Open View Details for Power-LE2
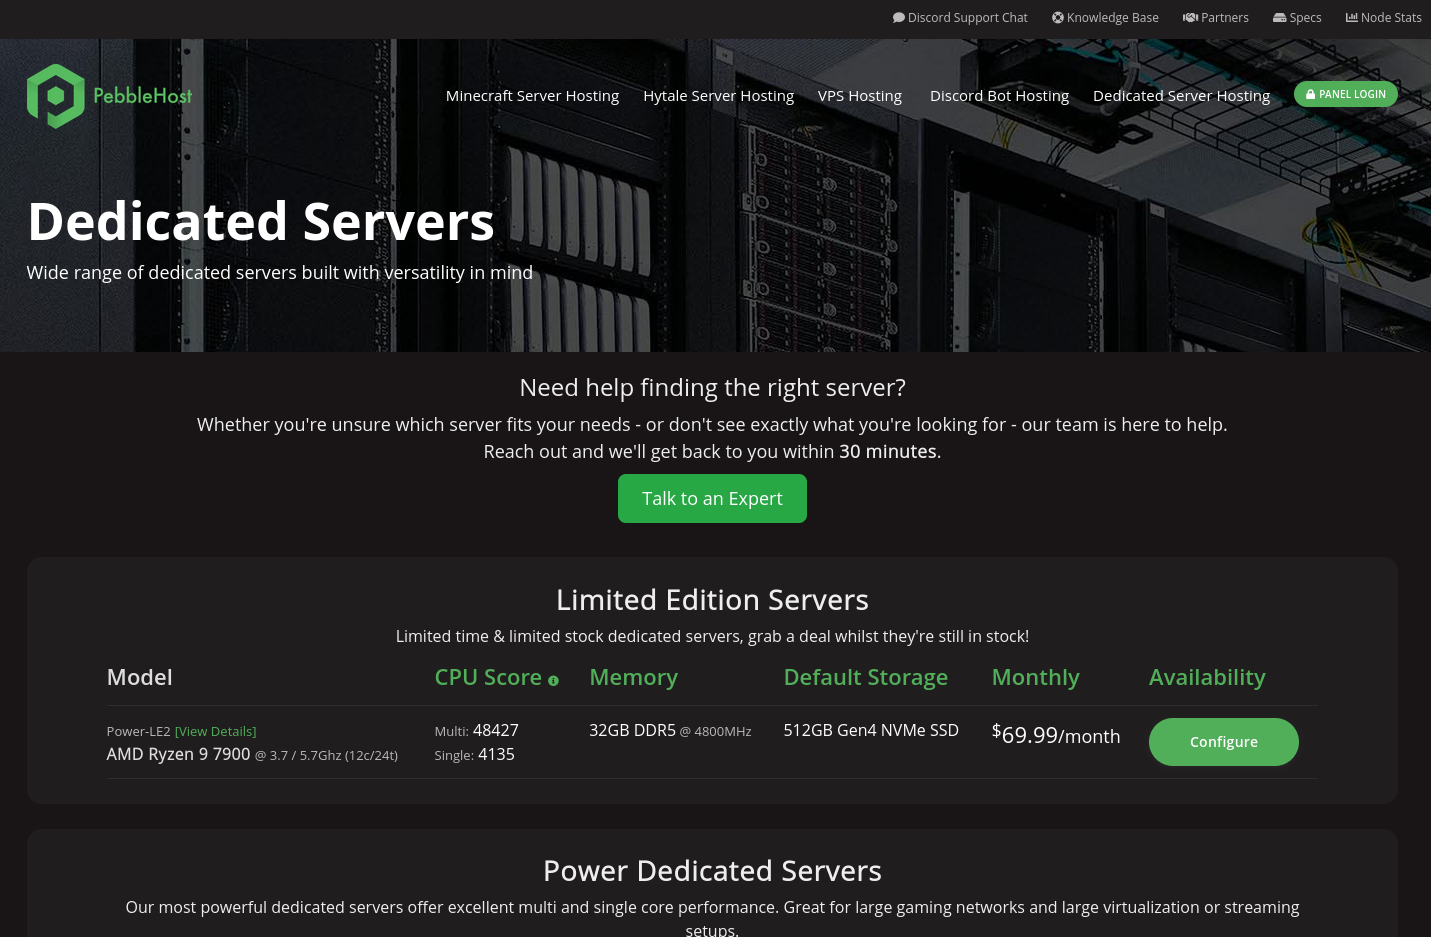Screen dimensions: 1431x937 [x=216, y=731]
